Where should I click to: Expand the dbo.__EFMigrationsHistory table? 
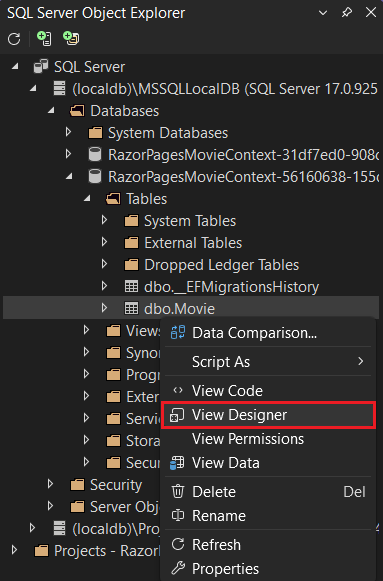click(x=104, y=286)
